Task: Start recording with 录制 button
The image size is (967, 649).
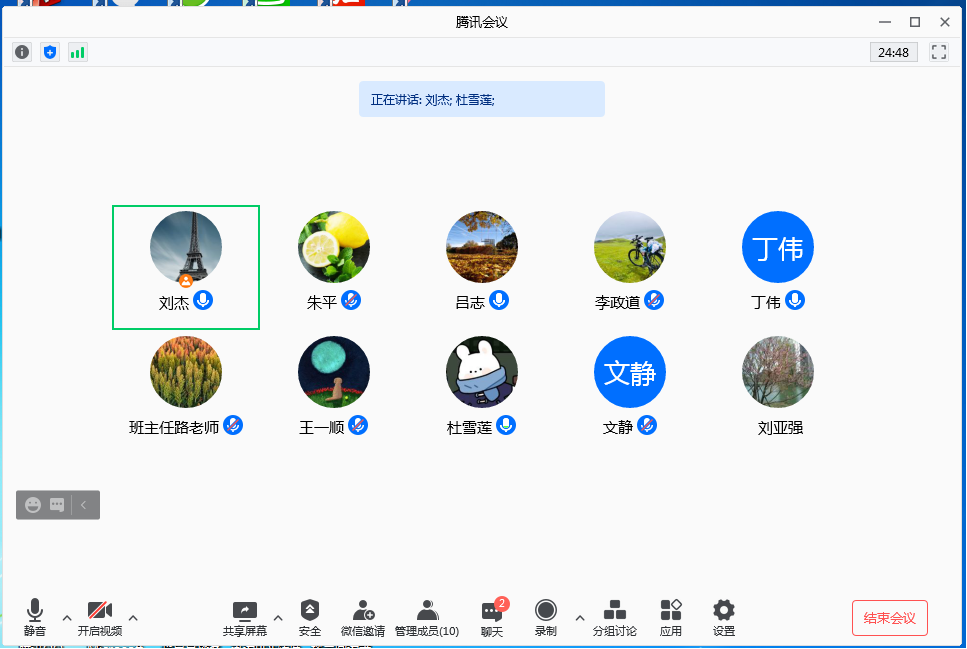Action: [545, 618]
